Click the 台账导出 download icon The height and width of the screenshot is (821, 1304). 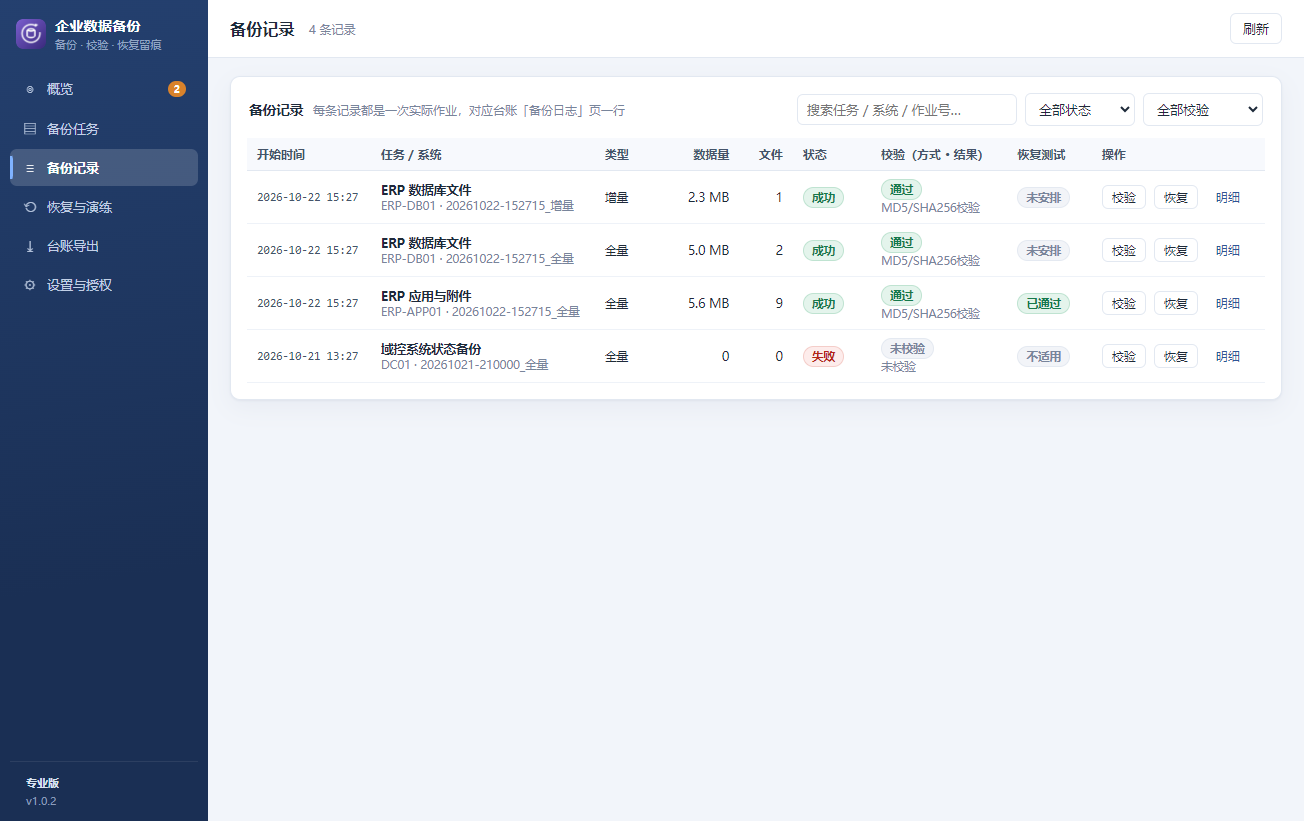click(x=30, y=246)
